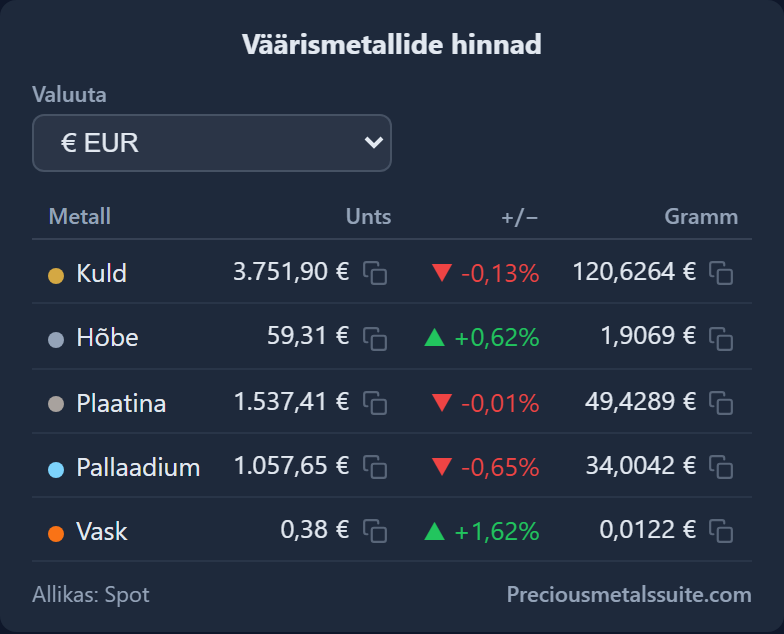This screenshot has width=784, height=634.
Task: Select the Pallaadium metal name
Action: 138,468
